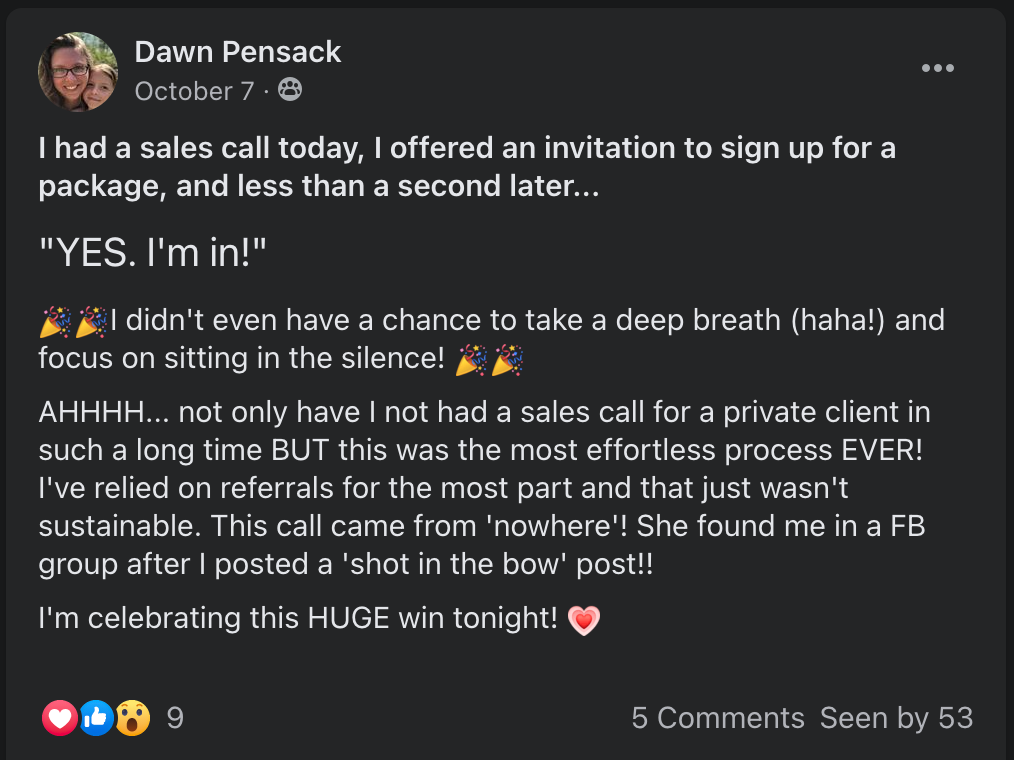1014x760 pixels.
Task: Open the three-dot post options menu
Action: [937, 68]
